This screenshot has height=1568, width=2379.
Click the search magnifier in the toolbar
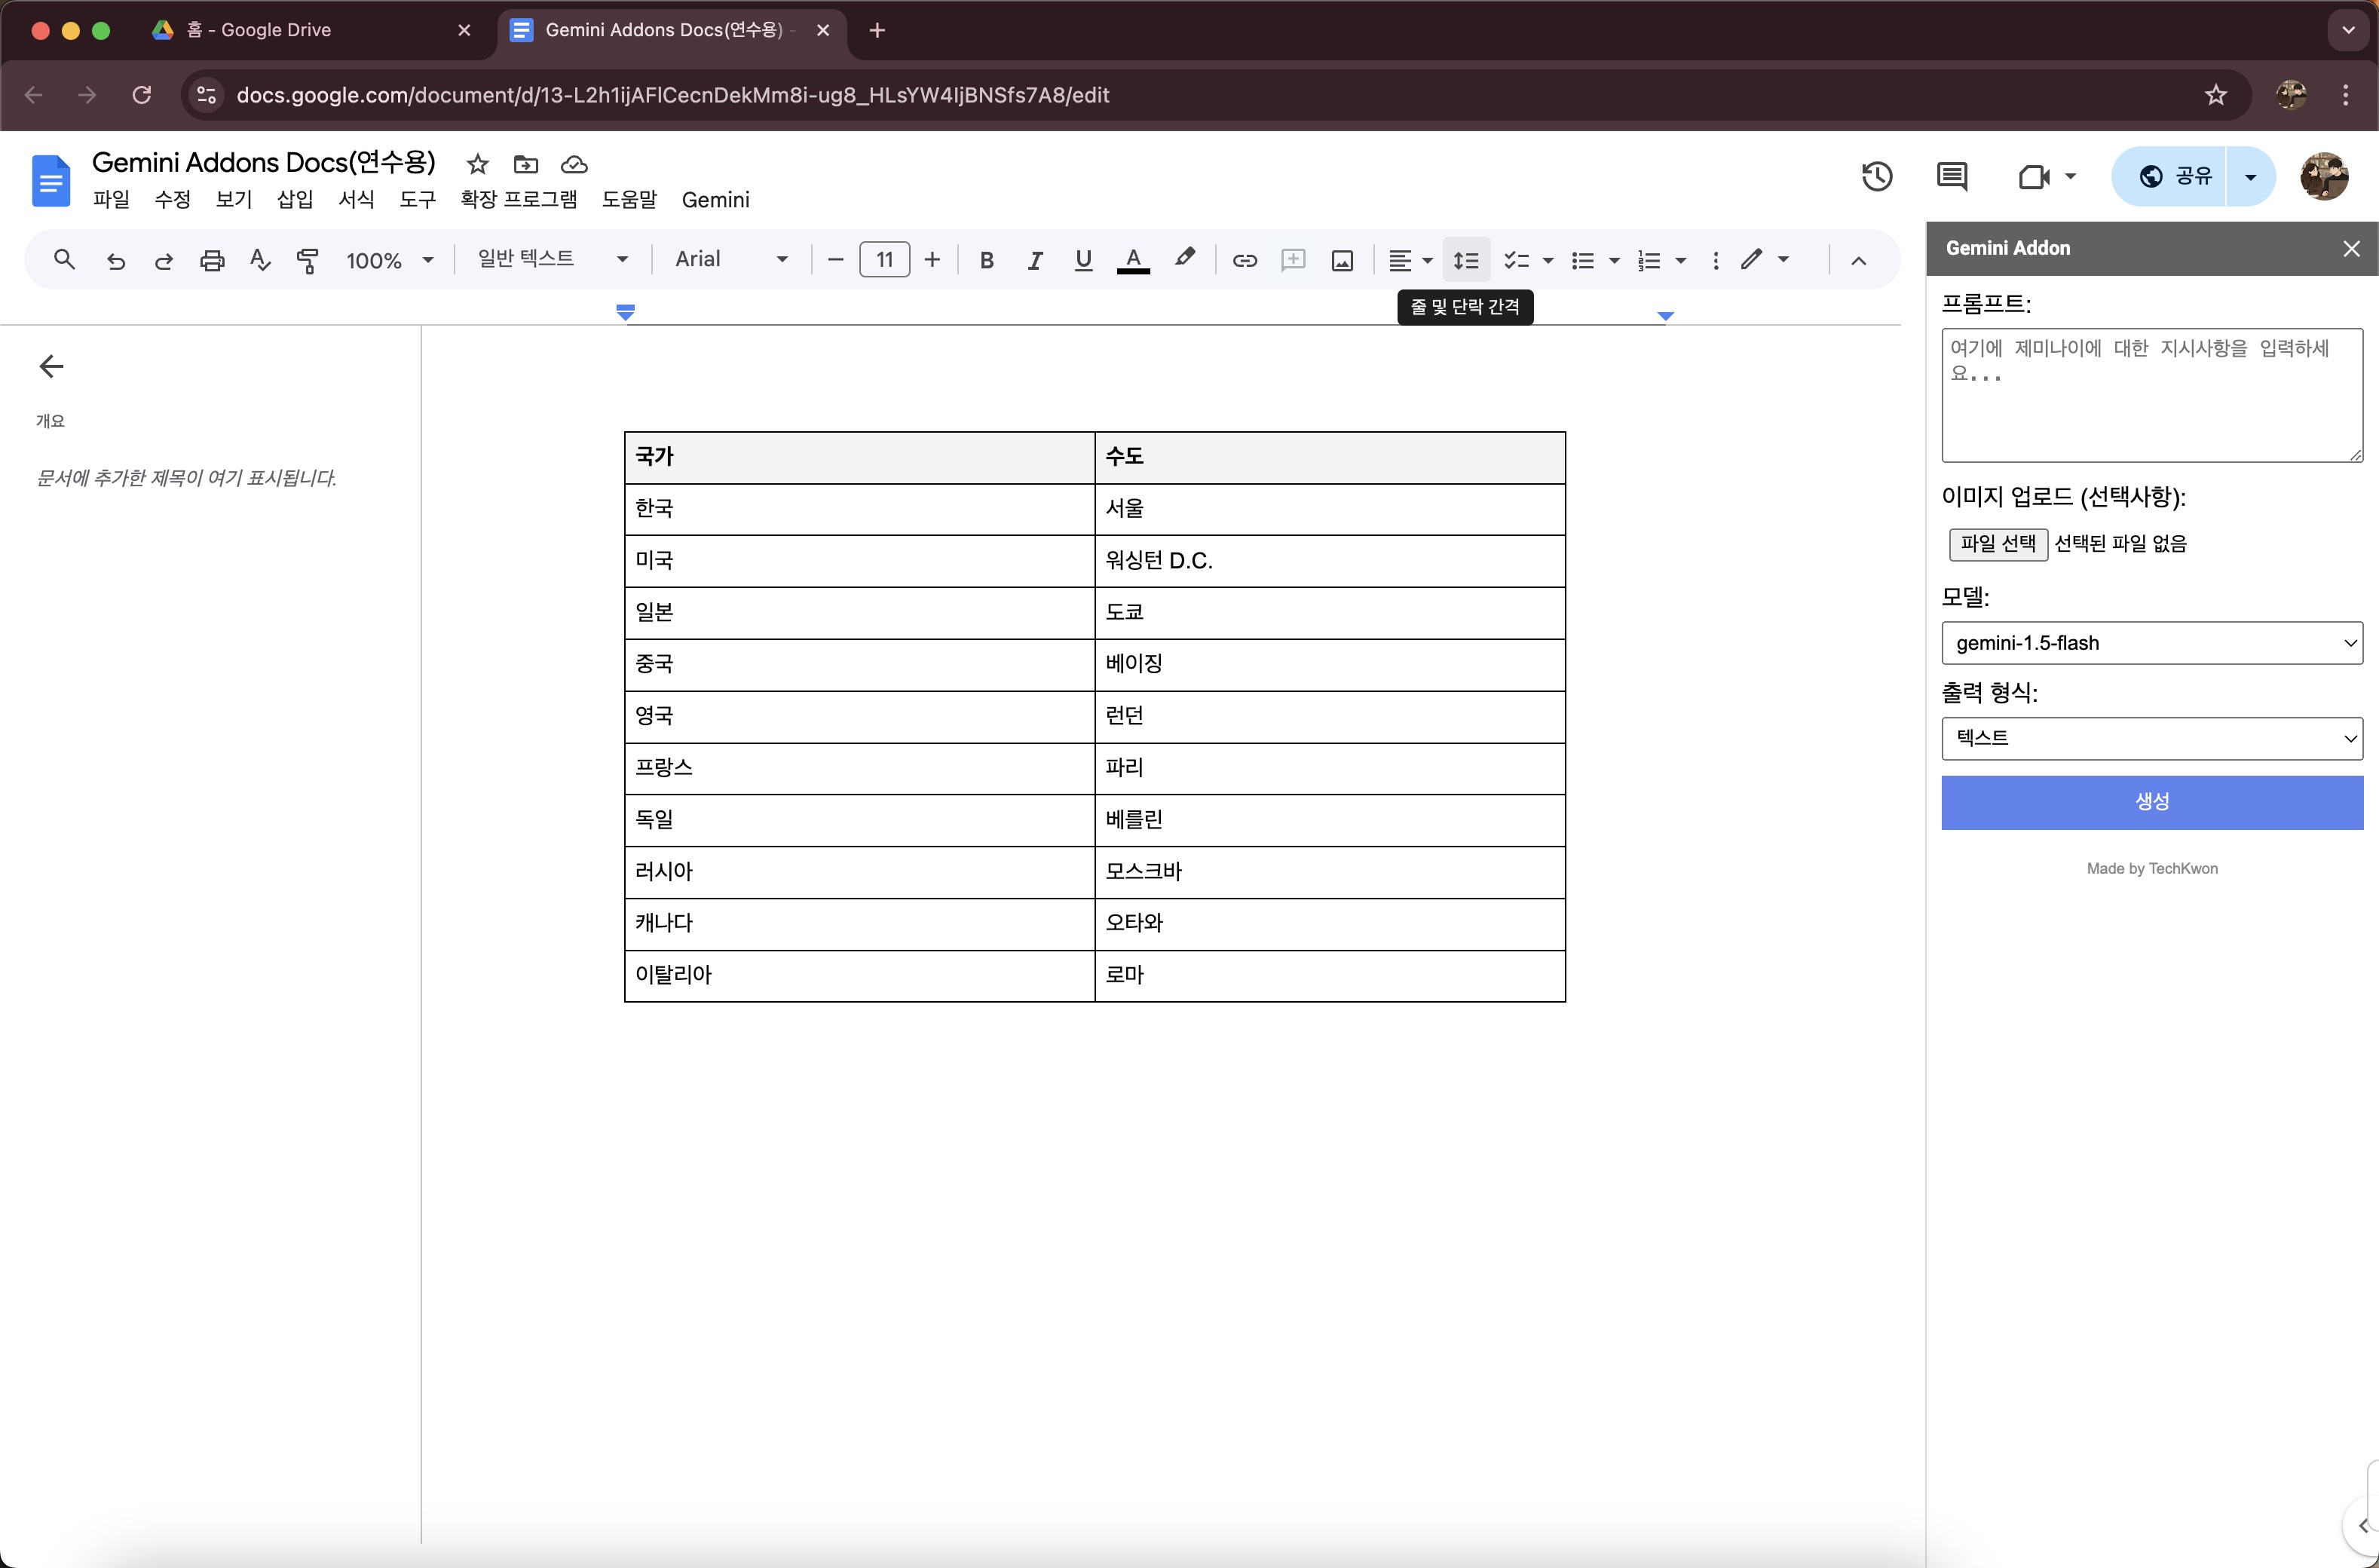click(64, 260)
